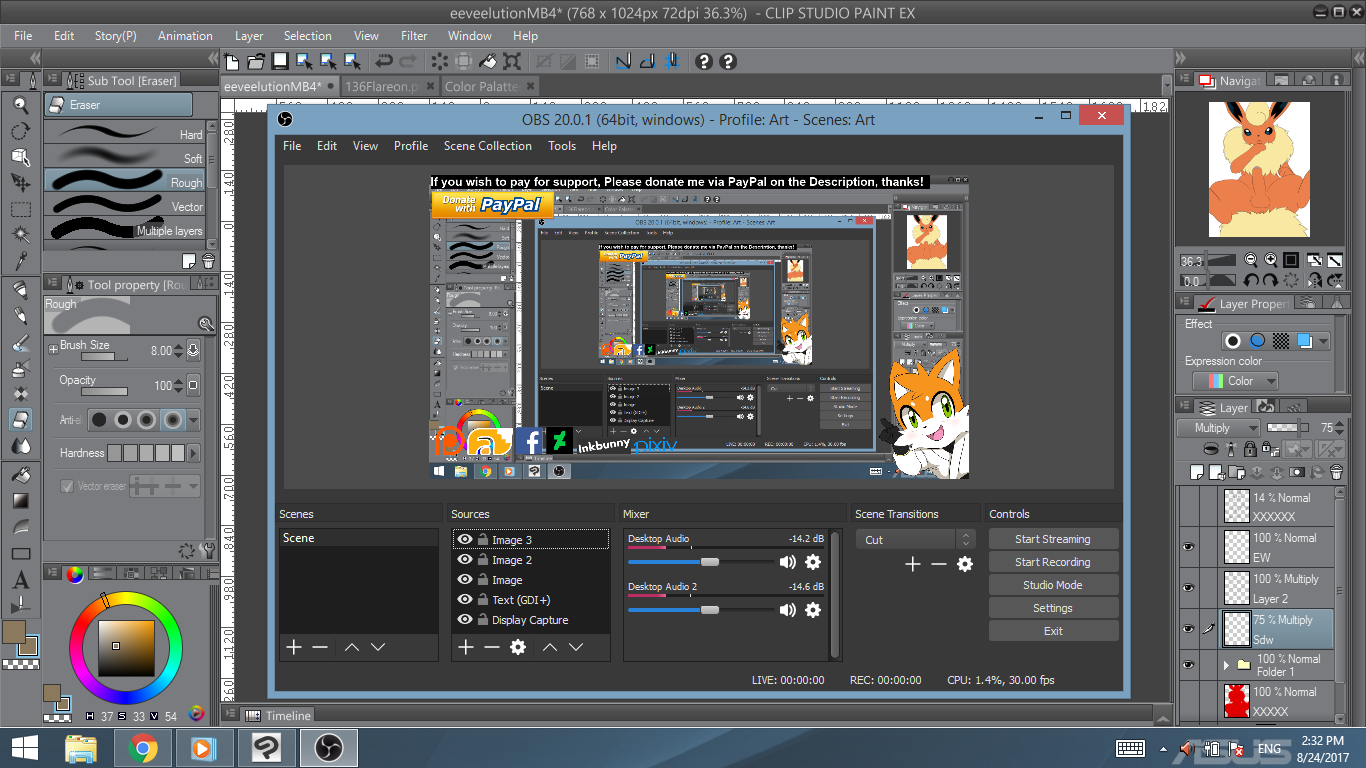Toggle visibility of Image 3 source
This screenshot has height=768, width=1366.
(465, 540)
